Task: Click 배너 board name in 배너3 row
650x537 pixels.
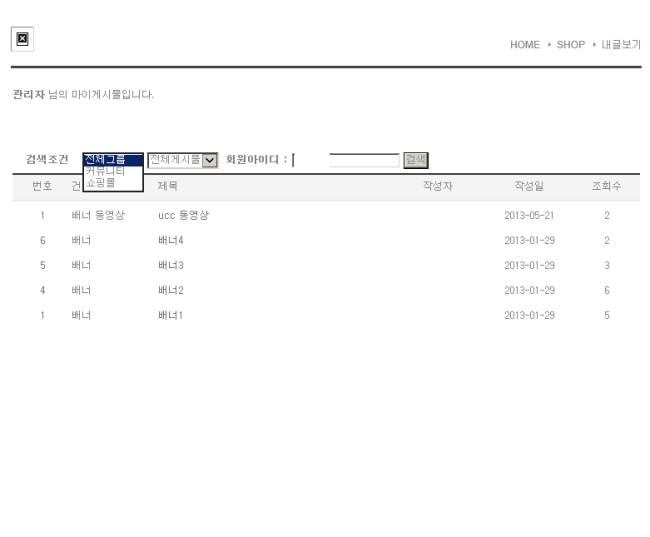Action: 81,265
